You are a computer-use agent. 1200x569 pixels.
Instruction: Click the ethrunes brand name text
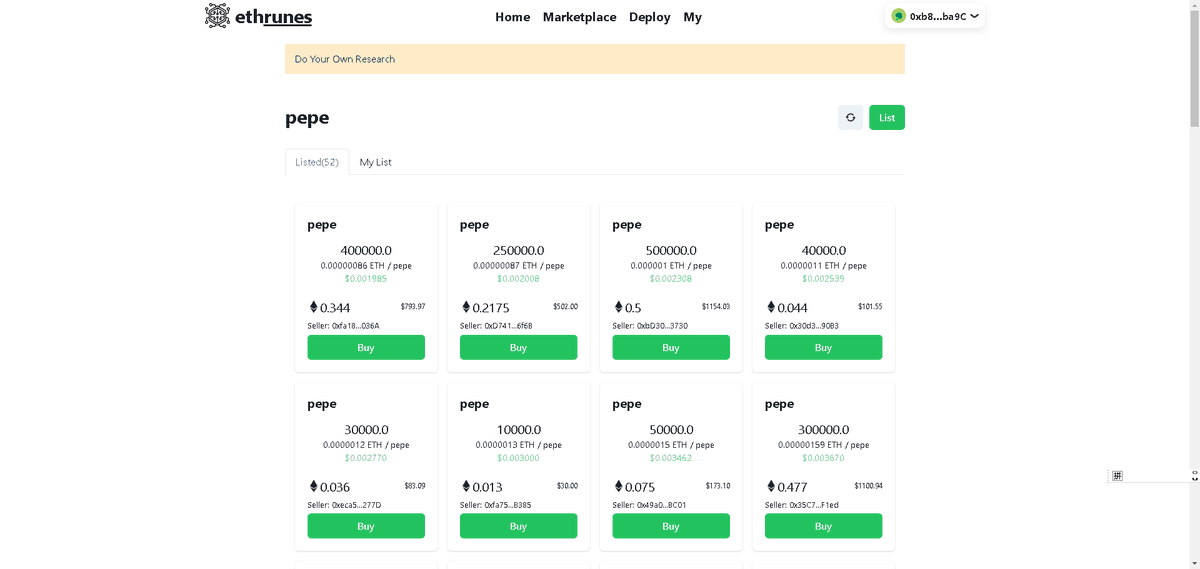[x=273, y=17]
